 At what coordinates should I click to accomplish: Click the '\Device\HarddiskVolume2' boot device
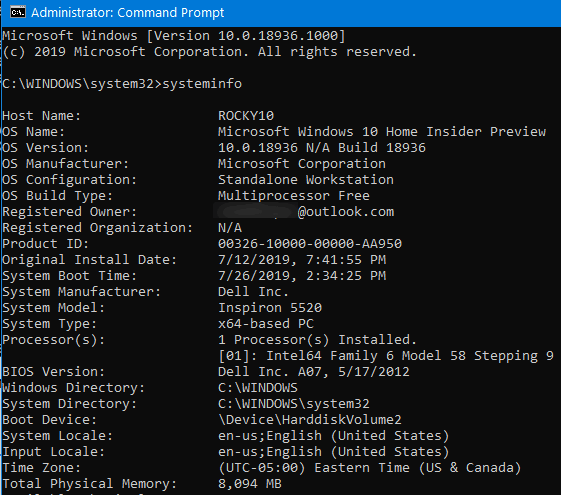(310, 420)
